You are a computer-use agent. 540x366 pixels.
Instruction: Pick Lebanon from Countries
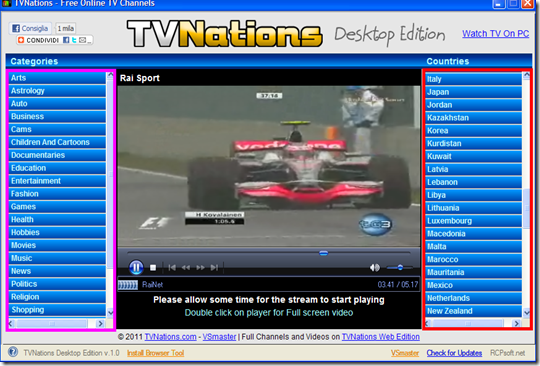[x=474, y=182]
